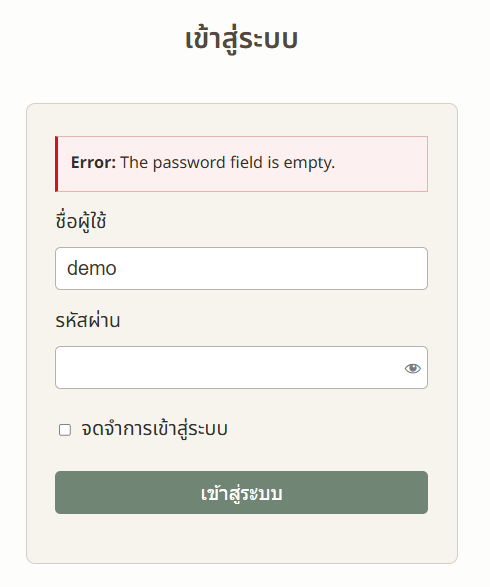Place cursor after the demo text

coord(118,268)
